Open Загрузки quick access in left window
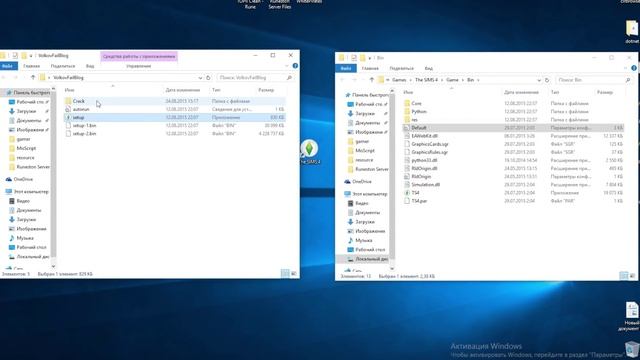The width and height of the screenshot is (640, 360). tap(26, 111)
